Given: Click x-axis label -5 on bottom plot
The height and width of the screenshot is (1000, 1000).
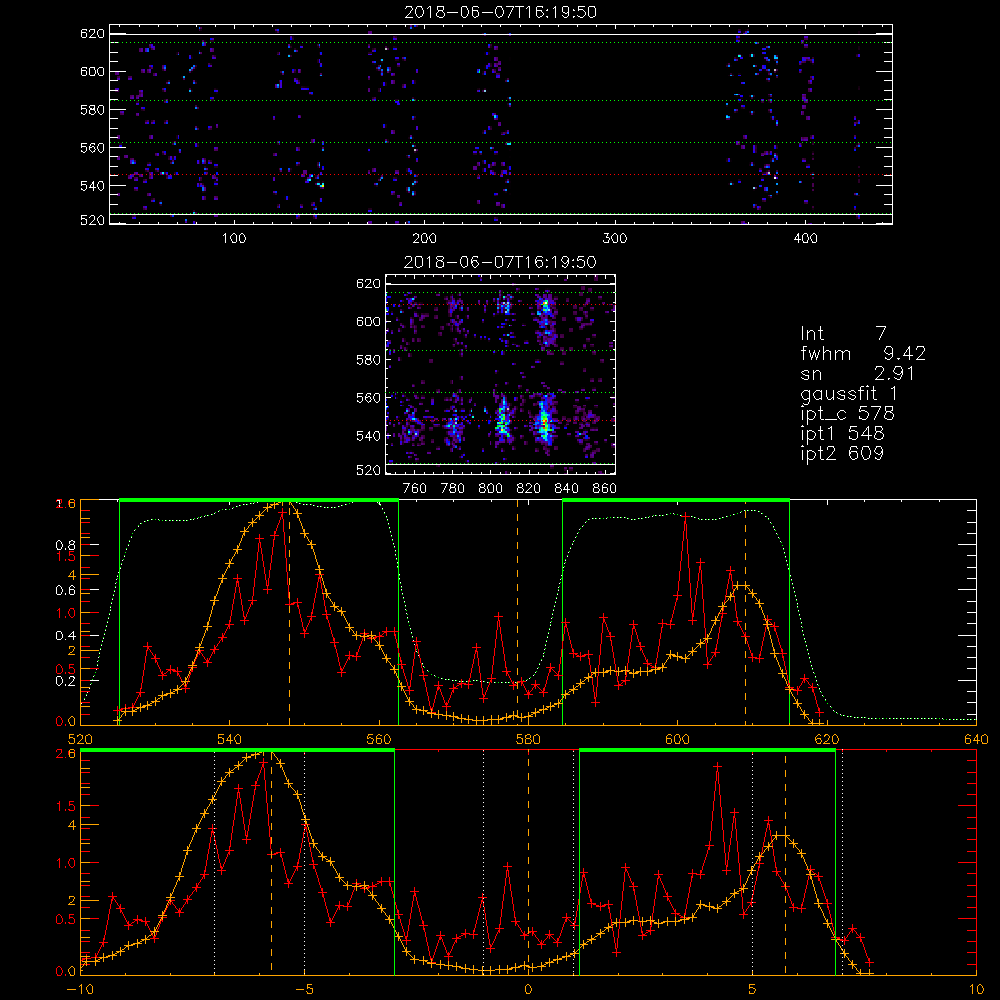Looking at the screenshot, I should point(305,990).
